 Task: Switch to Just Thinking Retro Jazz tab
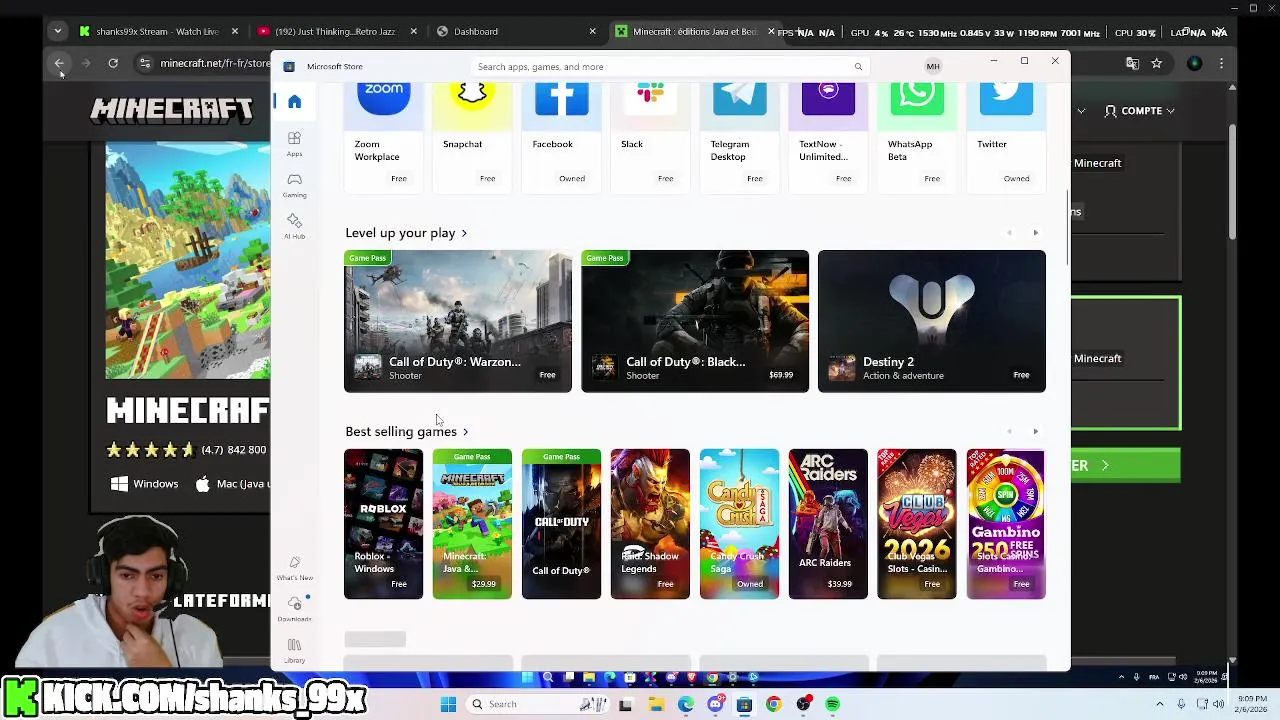pyautogui.click(x=335, y=31)
